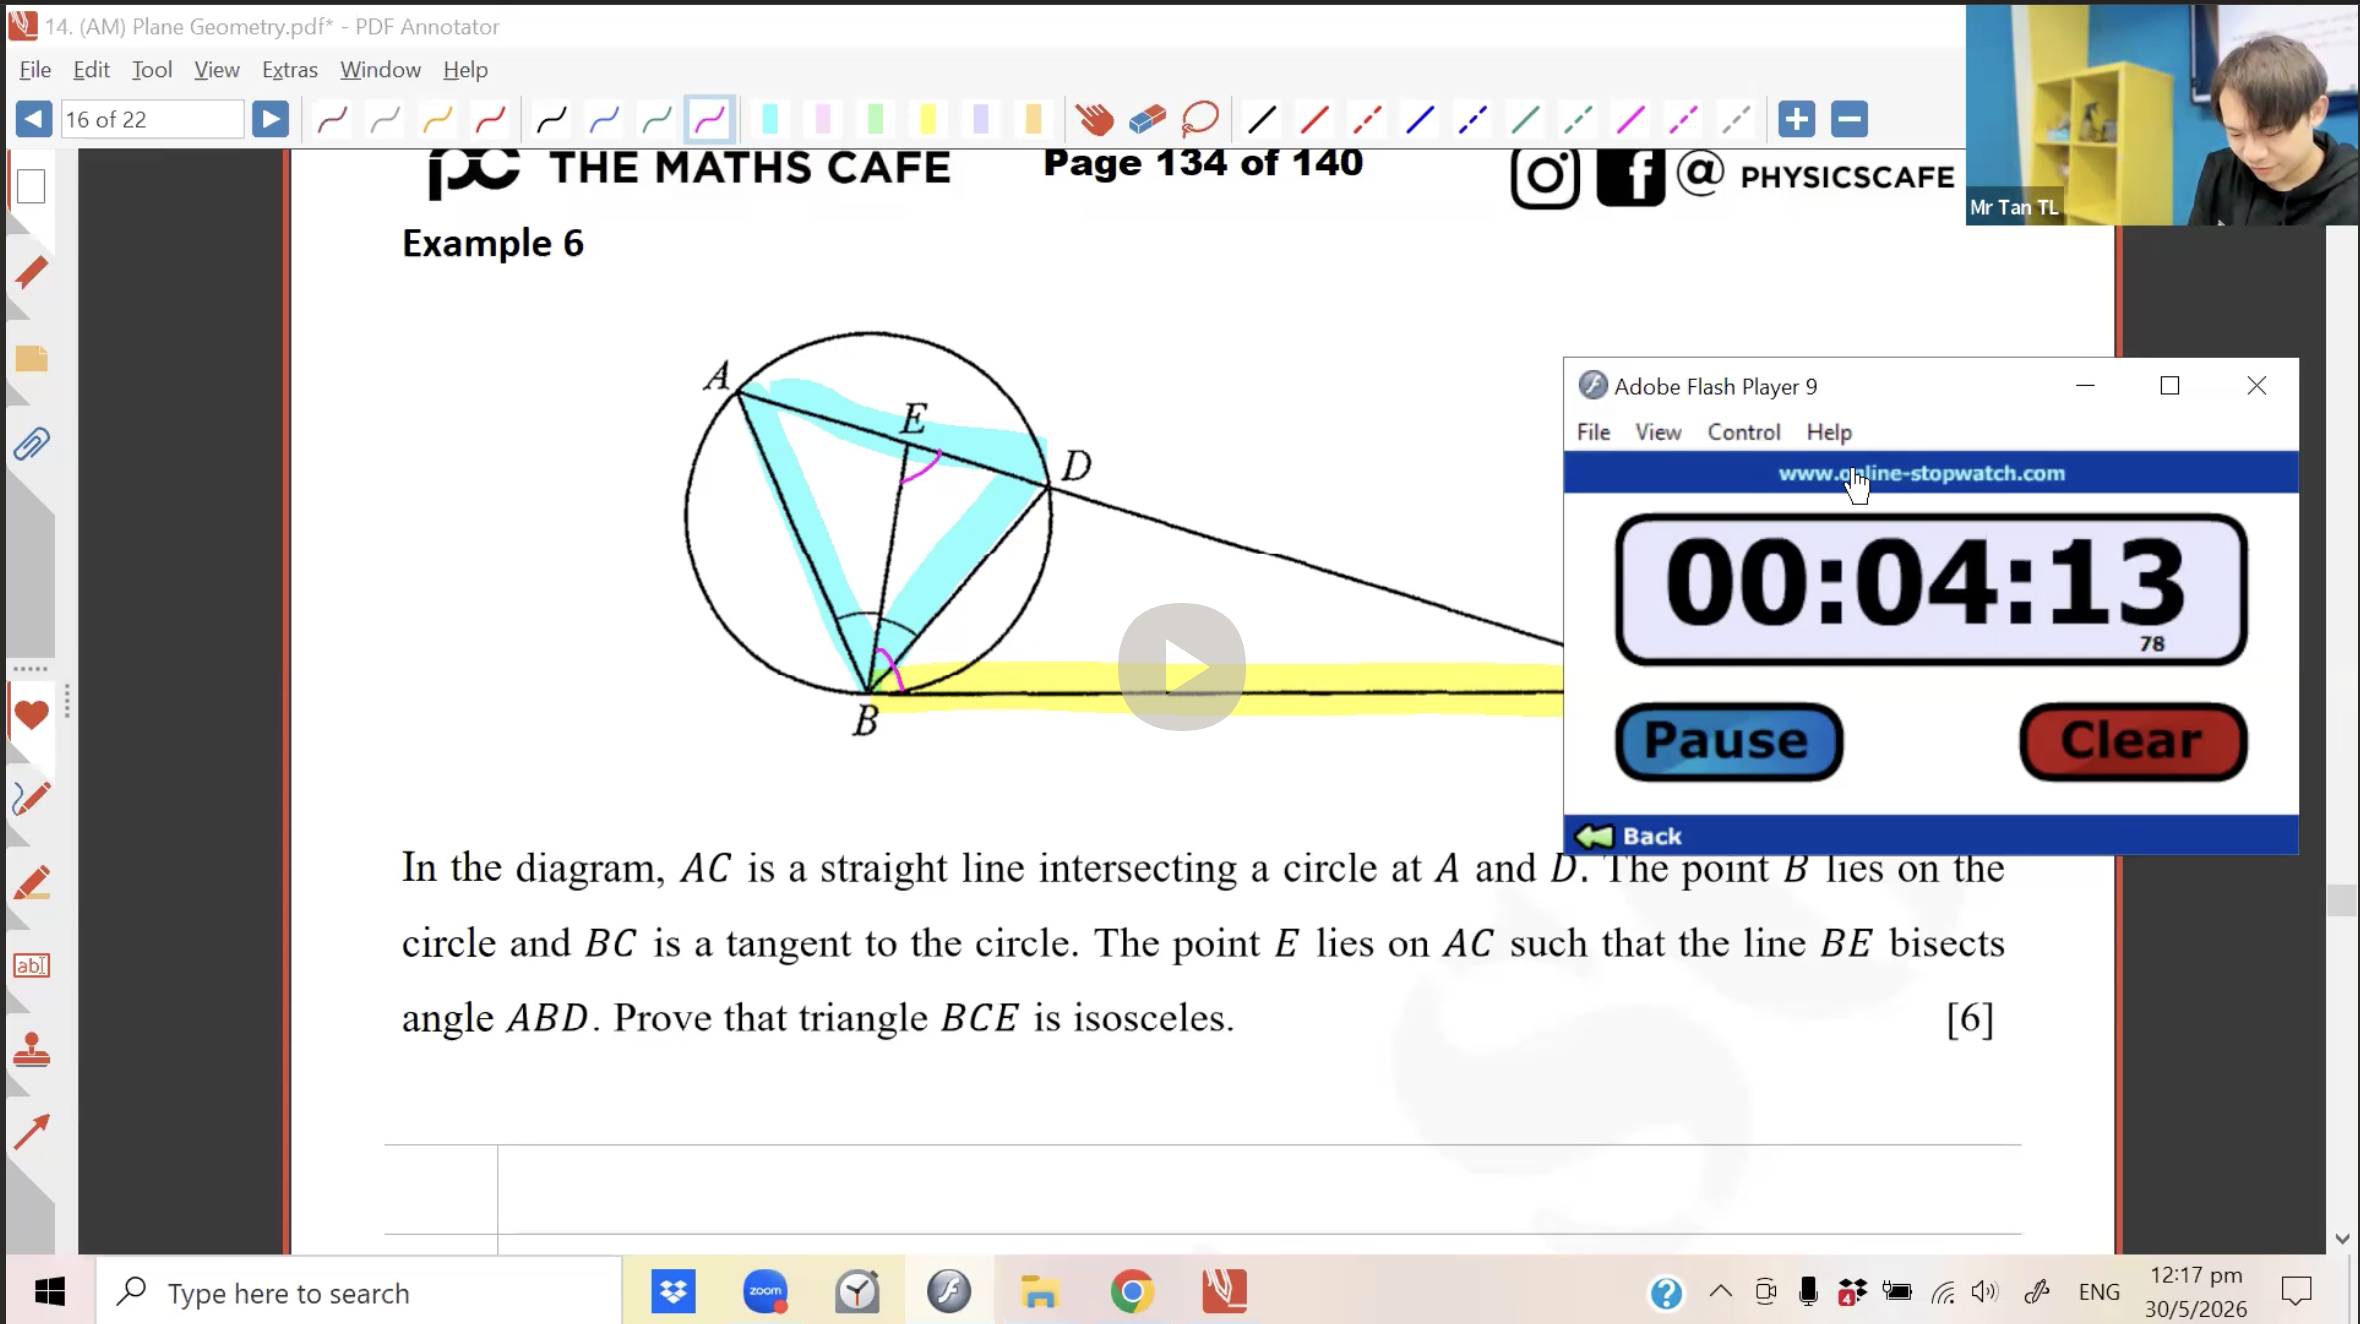Select the solid black line tool
This screenshot has height=1324, width=2360.
click(1262, 120)
